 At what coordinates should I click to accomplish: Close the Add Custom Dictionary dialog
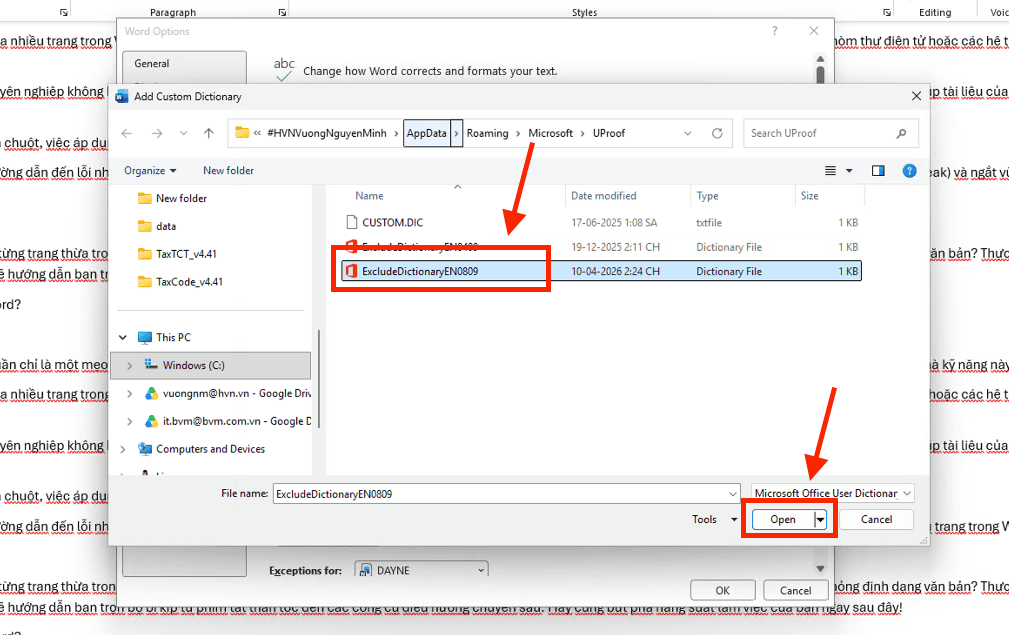click(916, 97)
